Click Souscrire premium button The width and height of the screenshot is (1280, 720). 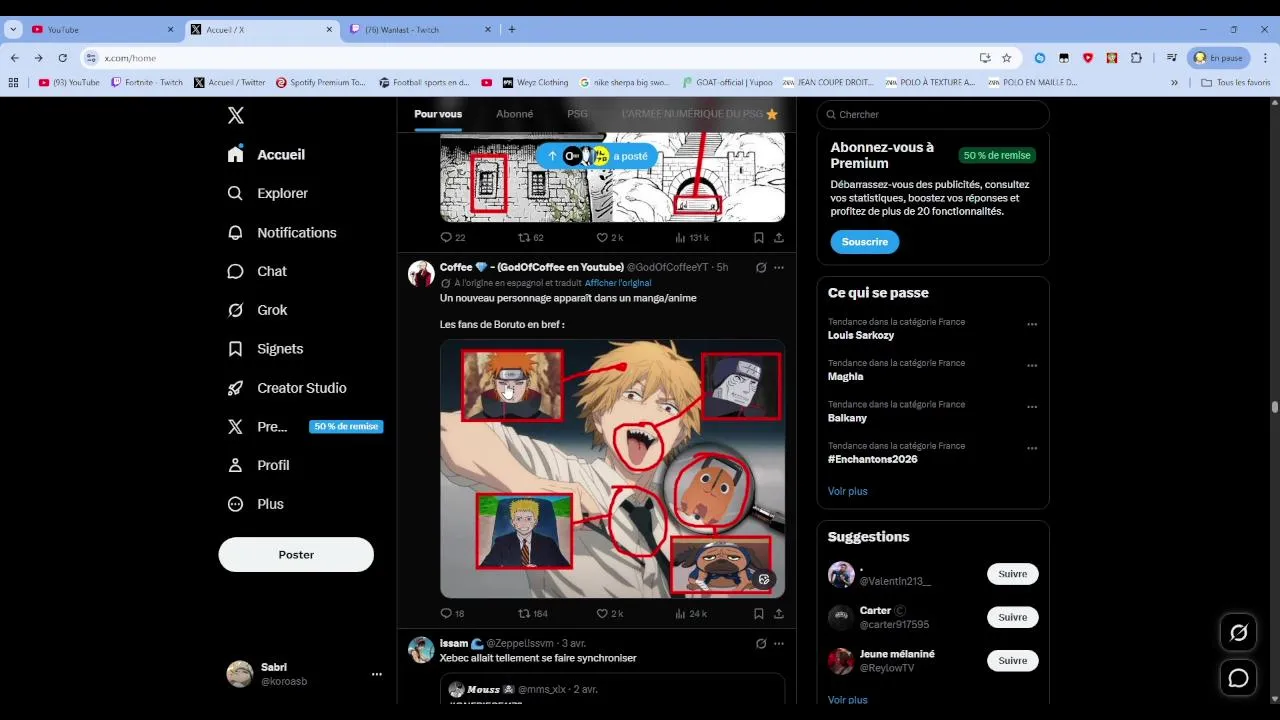pos(865,242)
